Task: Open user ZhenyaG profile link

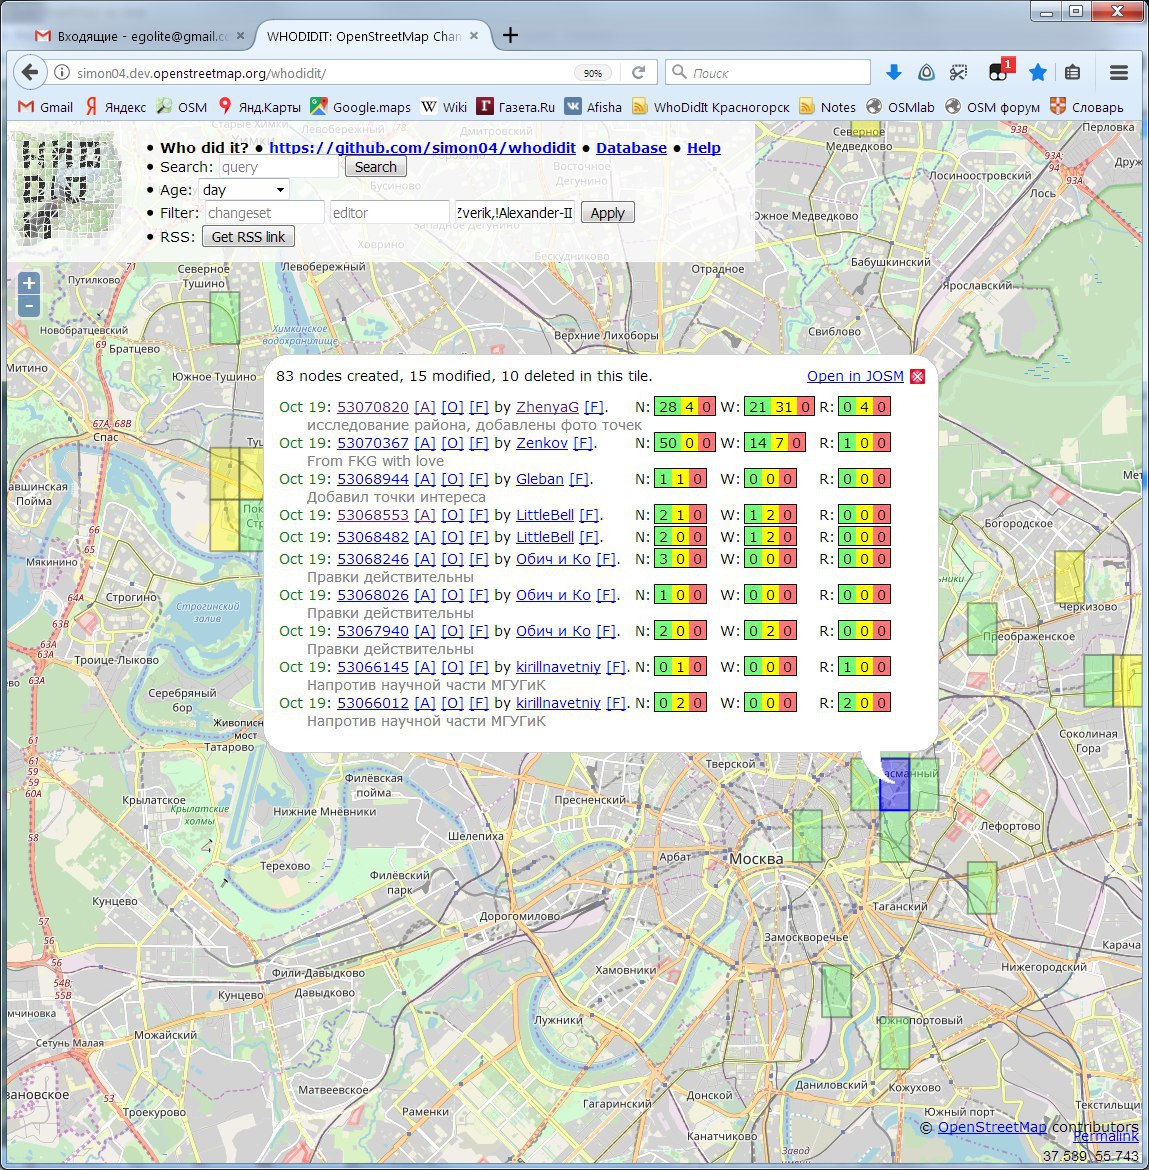Action: [547, 407]
